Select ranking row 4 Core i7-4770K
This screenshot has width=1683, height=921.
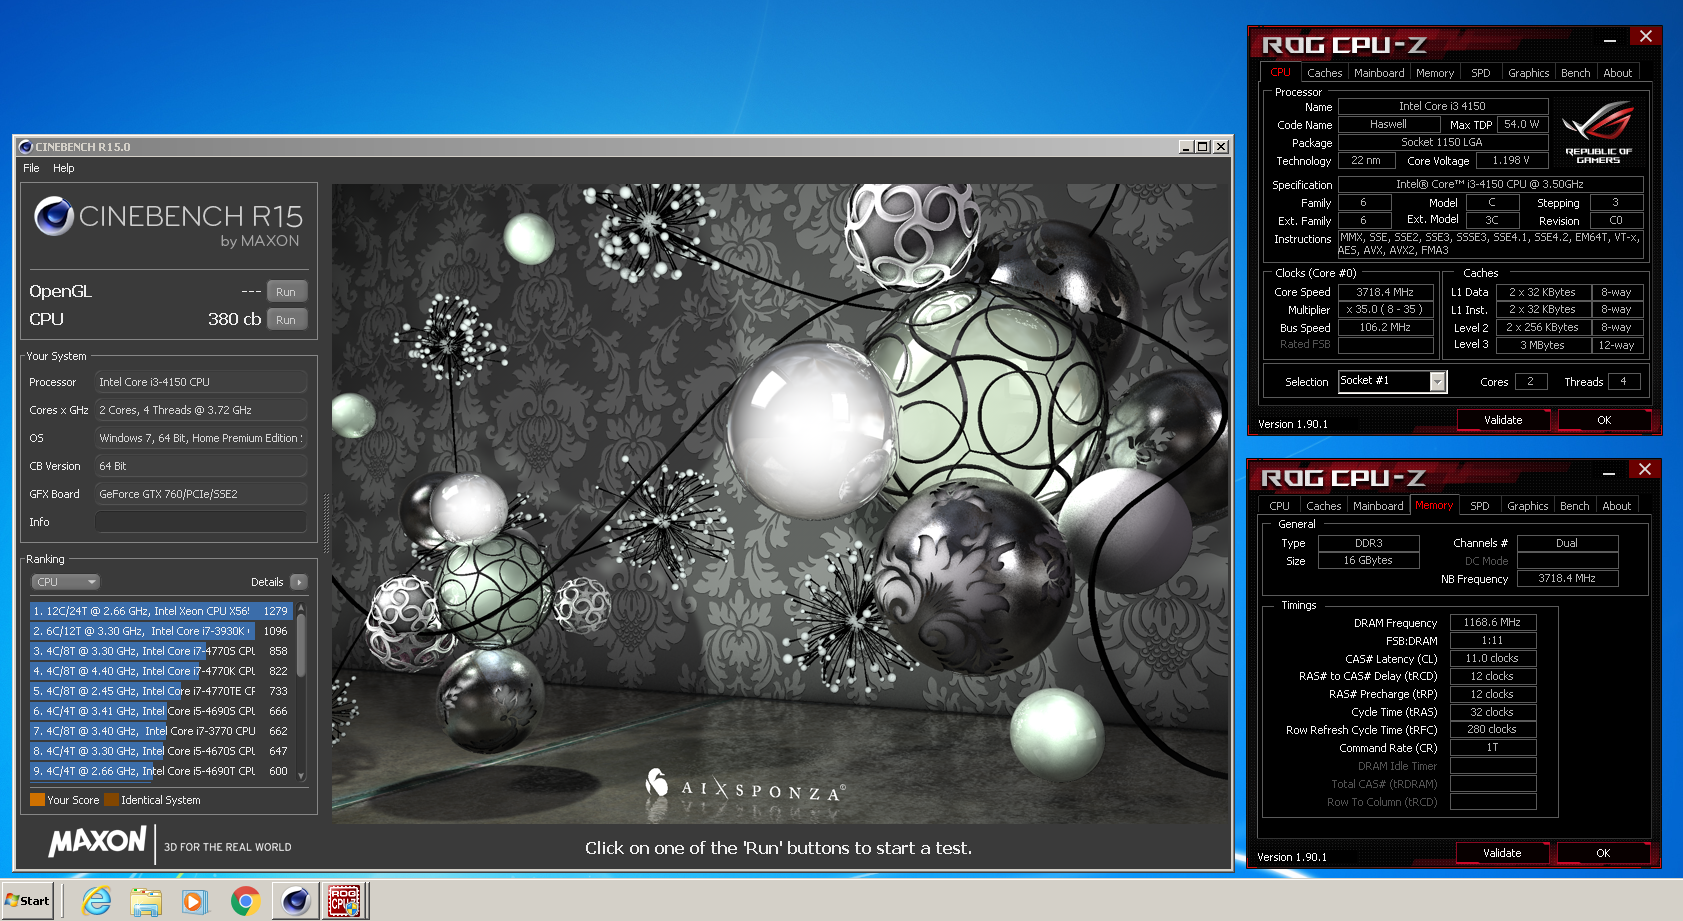[x=161, y=671]
